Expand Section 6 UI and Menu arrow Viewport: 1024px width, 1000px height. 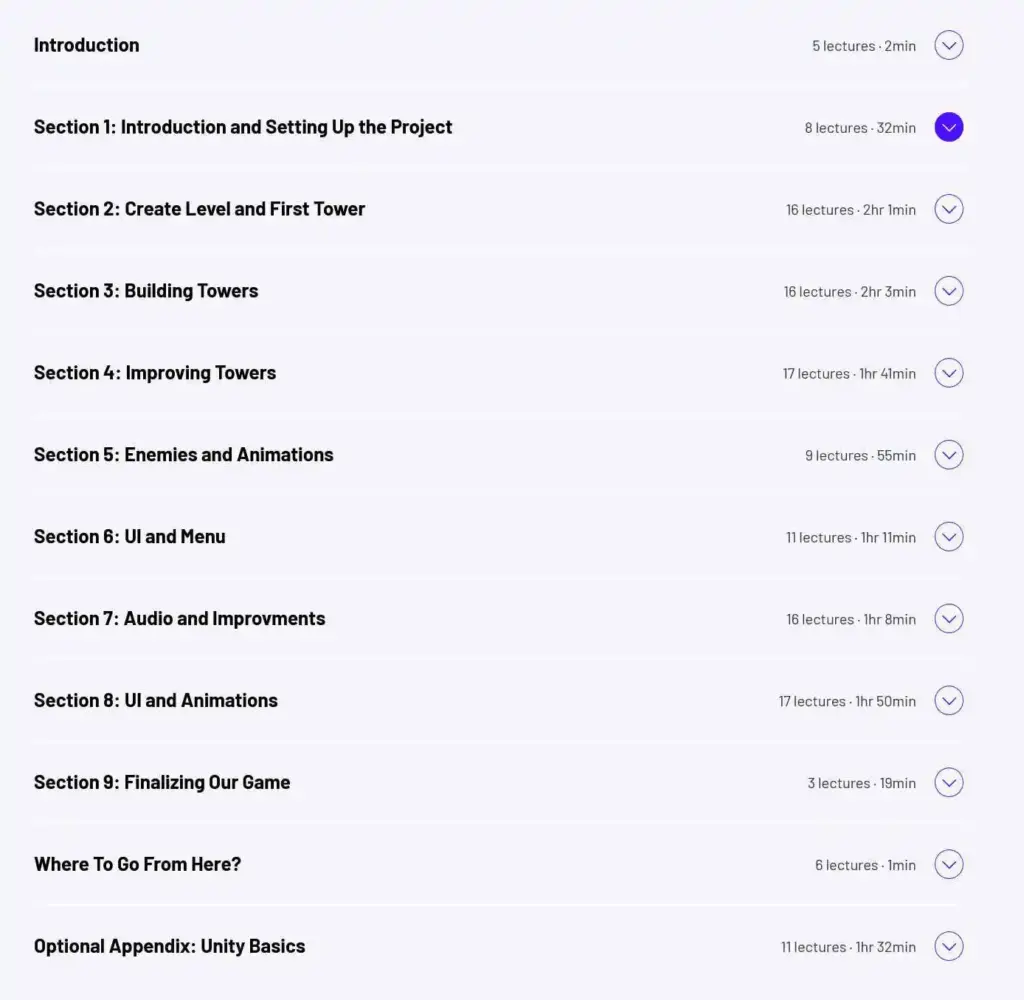coord(948,537)
